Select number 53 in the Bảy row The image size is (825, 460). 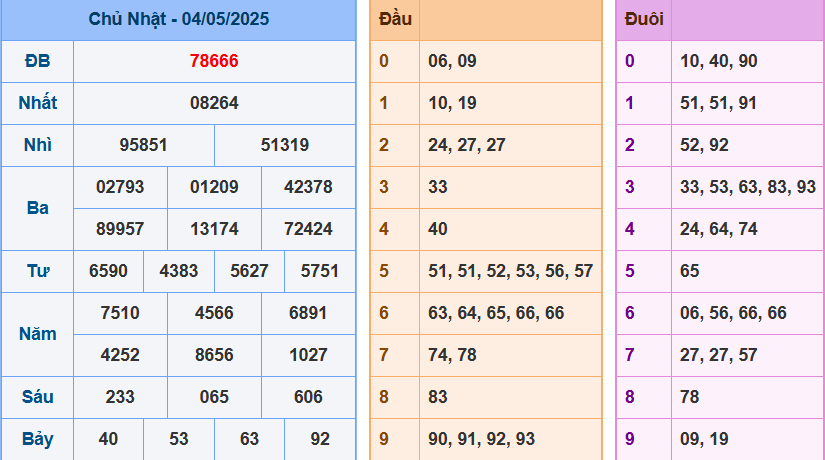coord(179,439)
